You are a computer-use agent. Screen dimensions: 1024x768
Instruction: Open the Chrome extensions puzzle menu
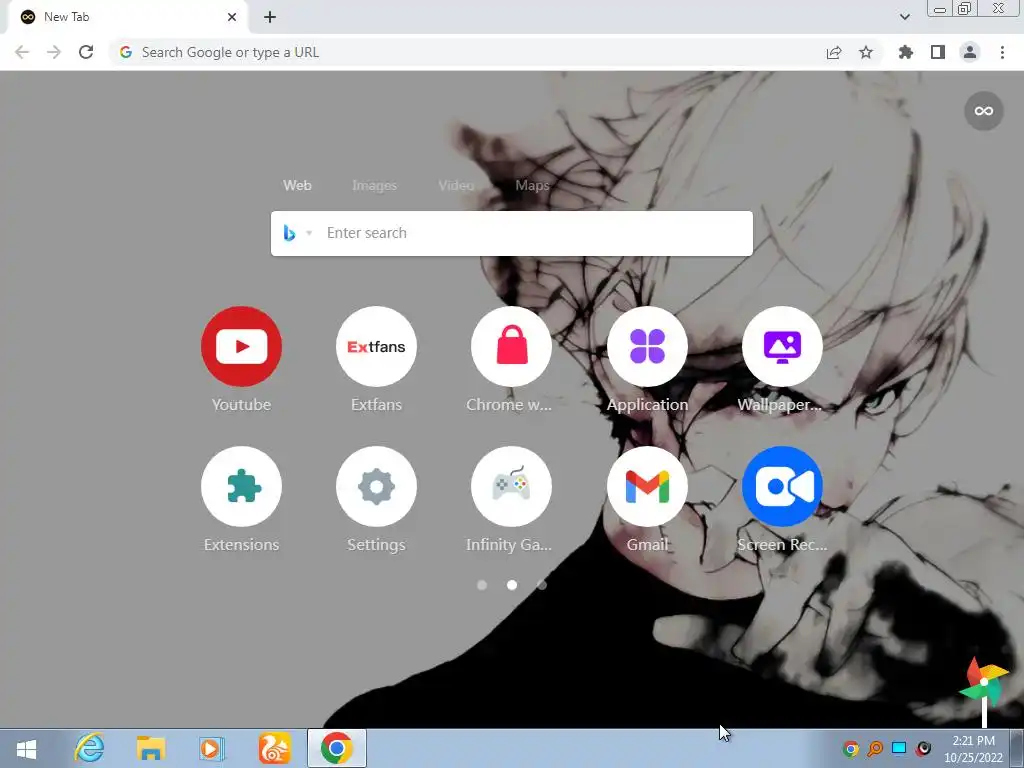pos(906,52)
